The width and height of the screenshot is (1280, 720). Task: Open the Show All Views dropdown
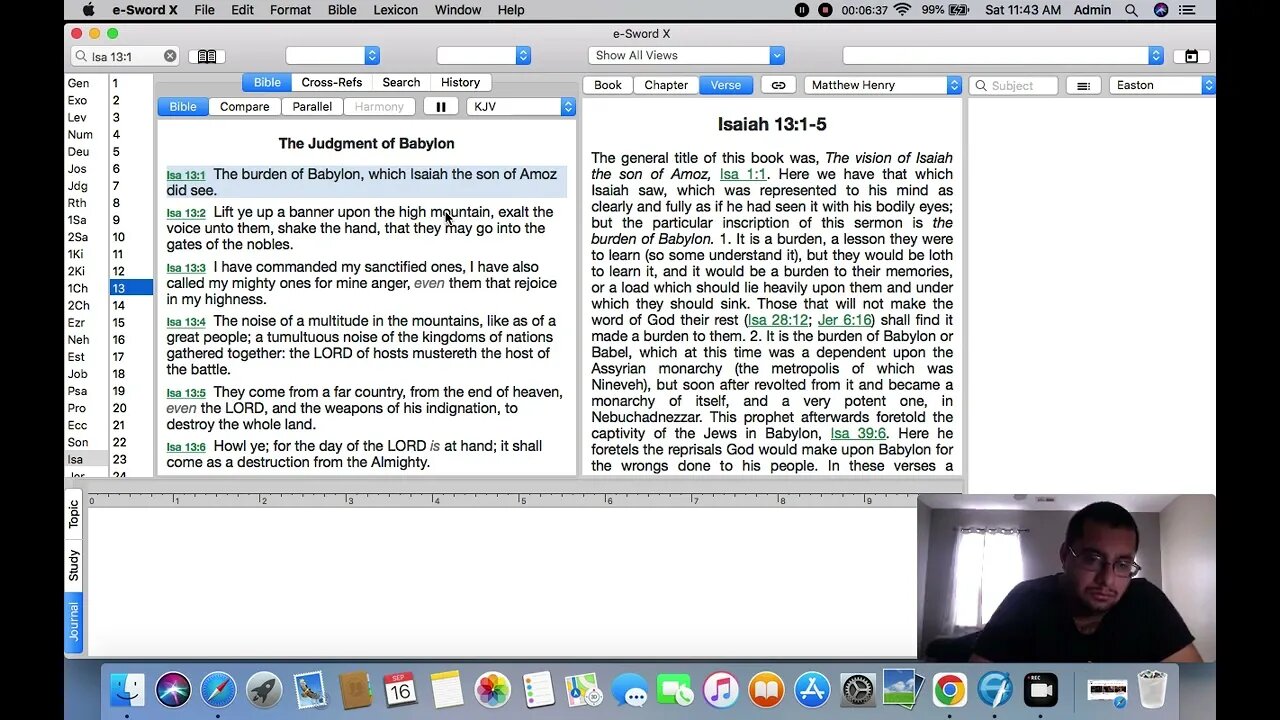pyautogui.click(x=686, y=56)
